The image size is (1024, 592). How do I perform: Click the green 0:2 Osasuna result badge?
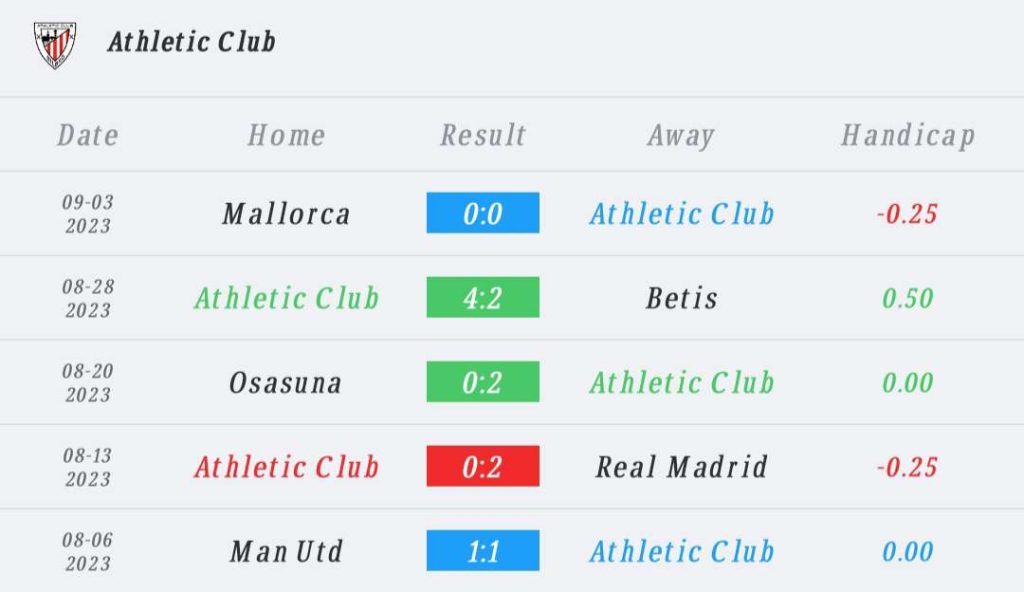pos(483,382)
